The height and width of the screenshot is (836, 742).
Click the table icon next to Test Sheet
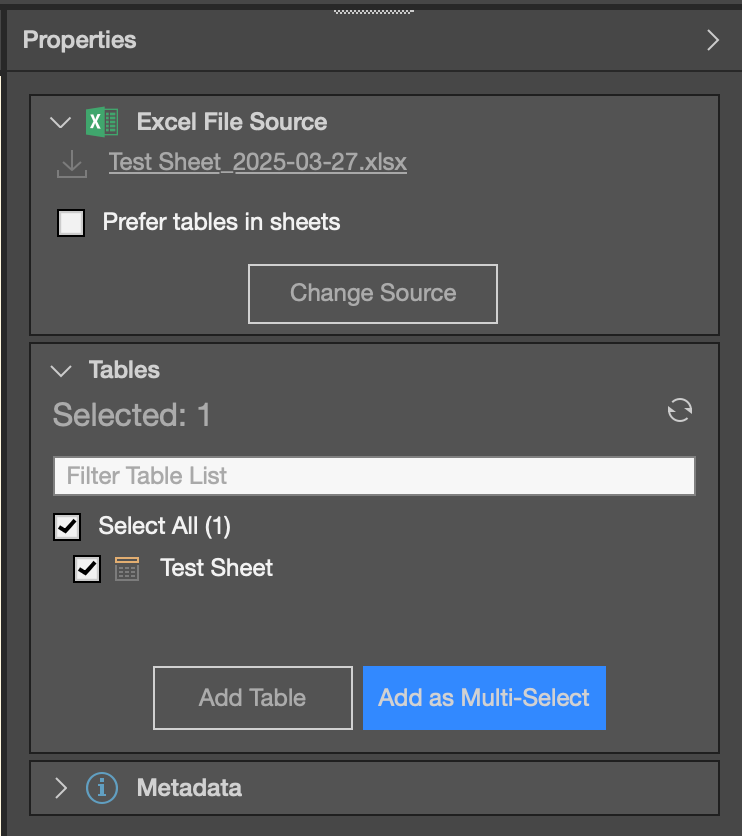127,569
